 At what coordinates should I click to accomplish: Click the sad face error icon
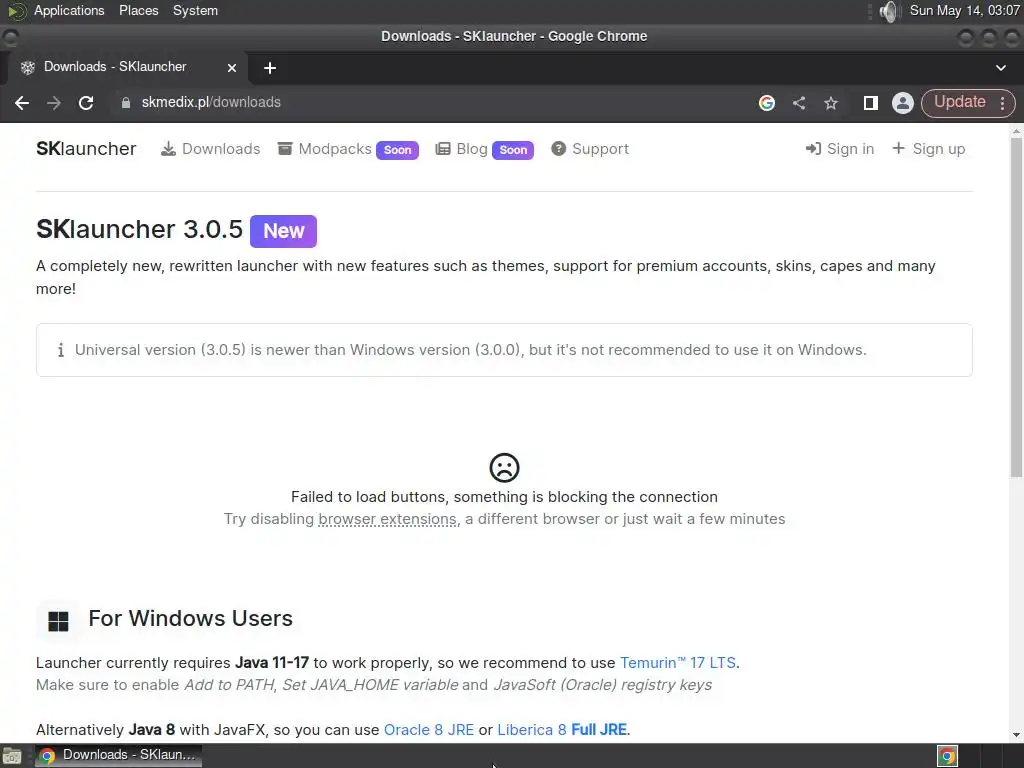point(504,468)
